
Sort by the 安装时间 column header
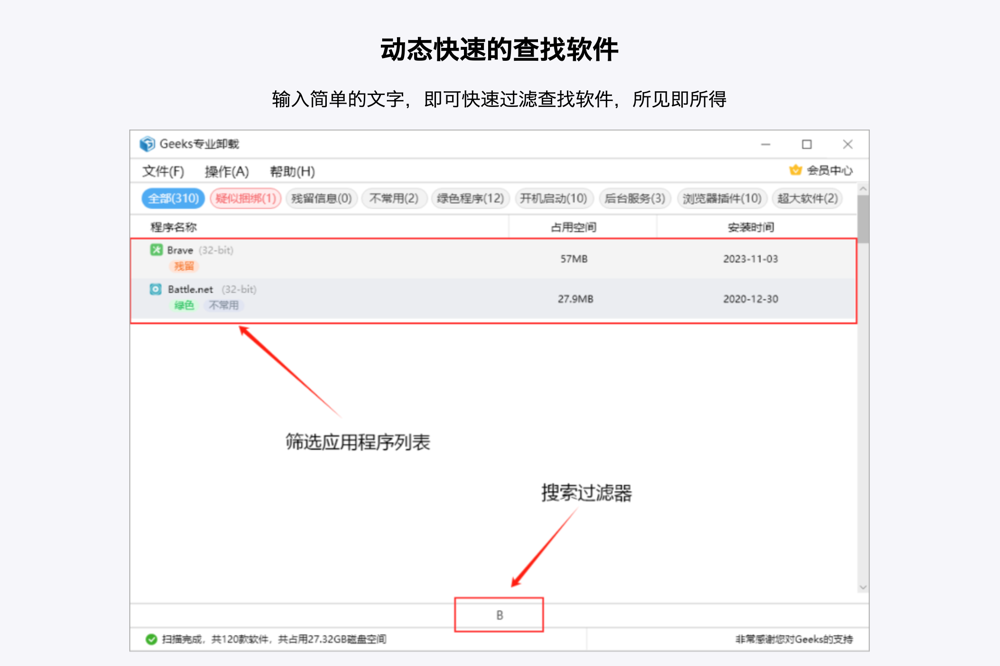click(751, 226)
